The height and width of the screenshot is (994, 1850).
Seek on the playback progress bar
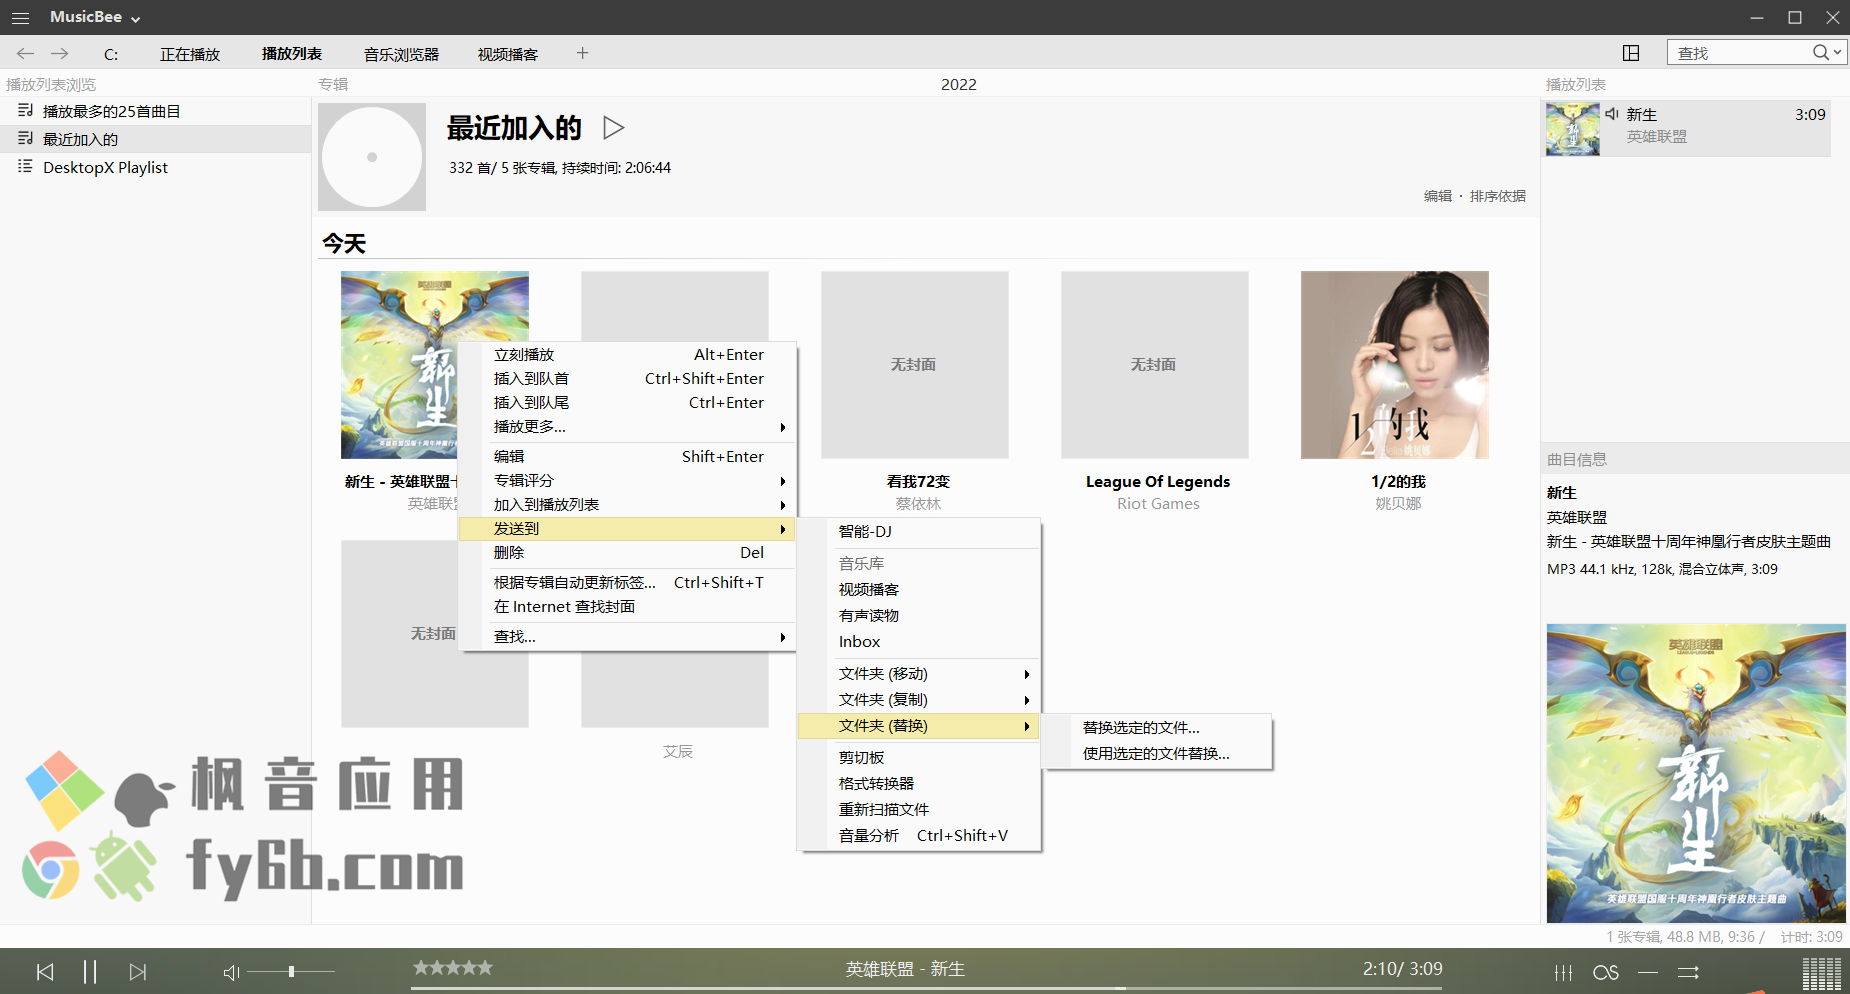pyautogui.click(x=925, y=988)
